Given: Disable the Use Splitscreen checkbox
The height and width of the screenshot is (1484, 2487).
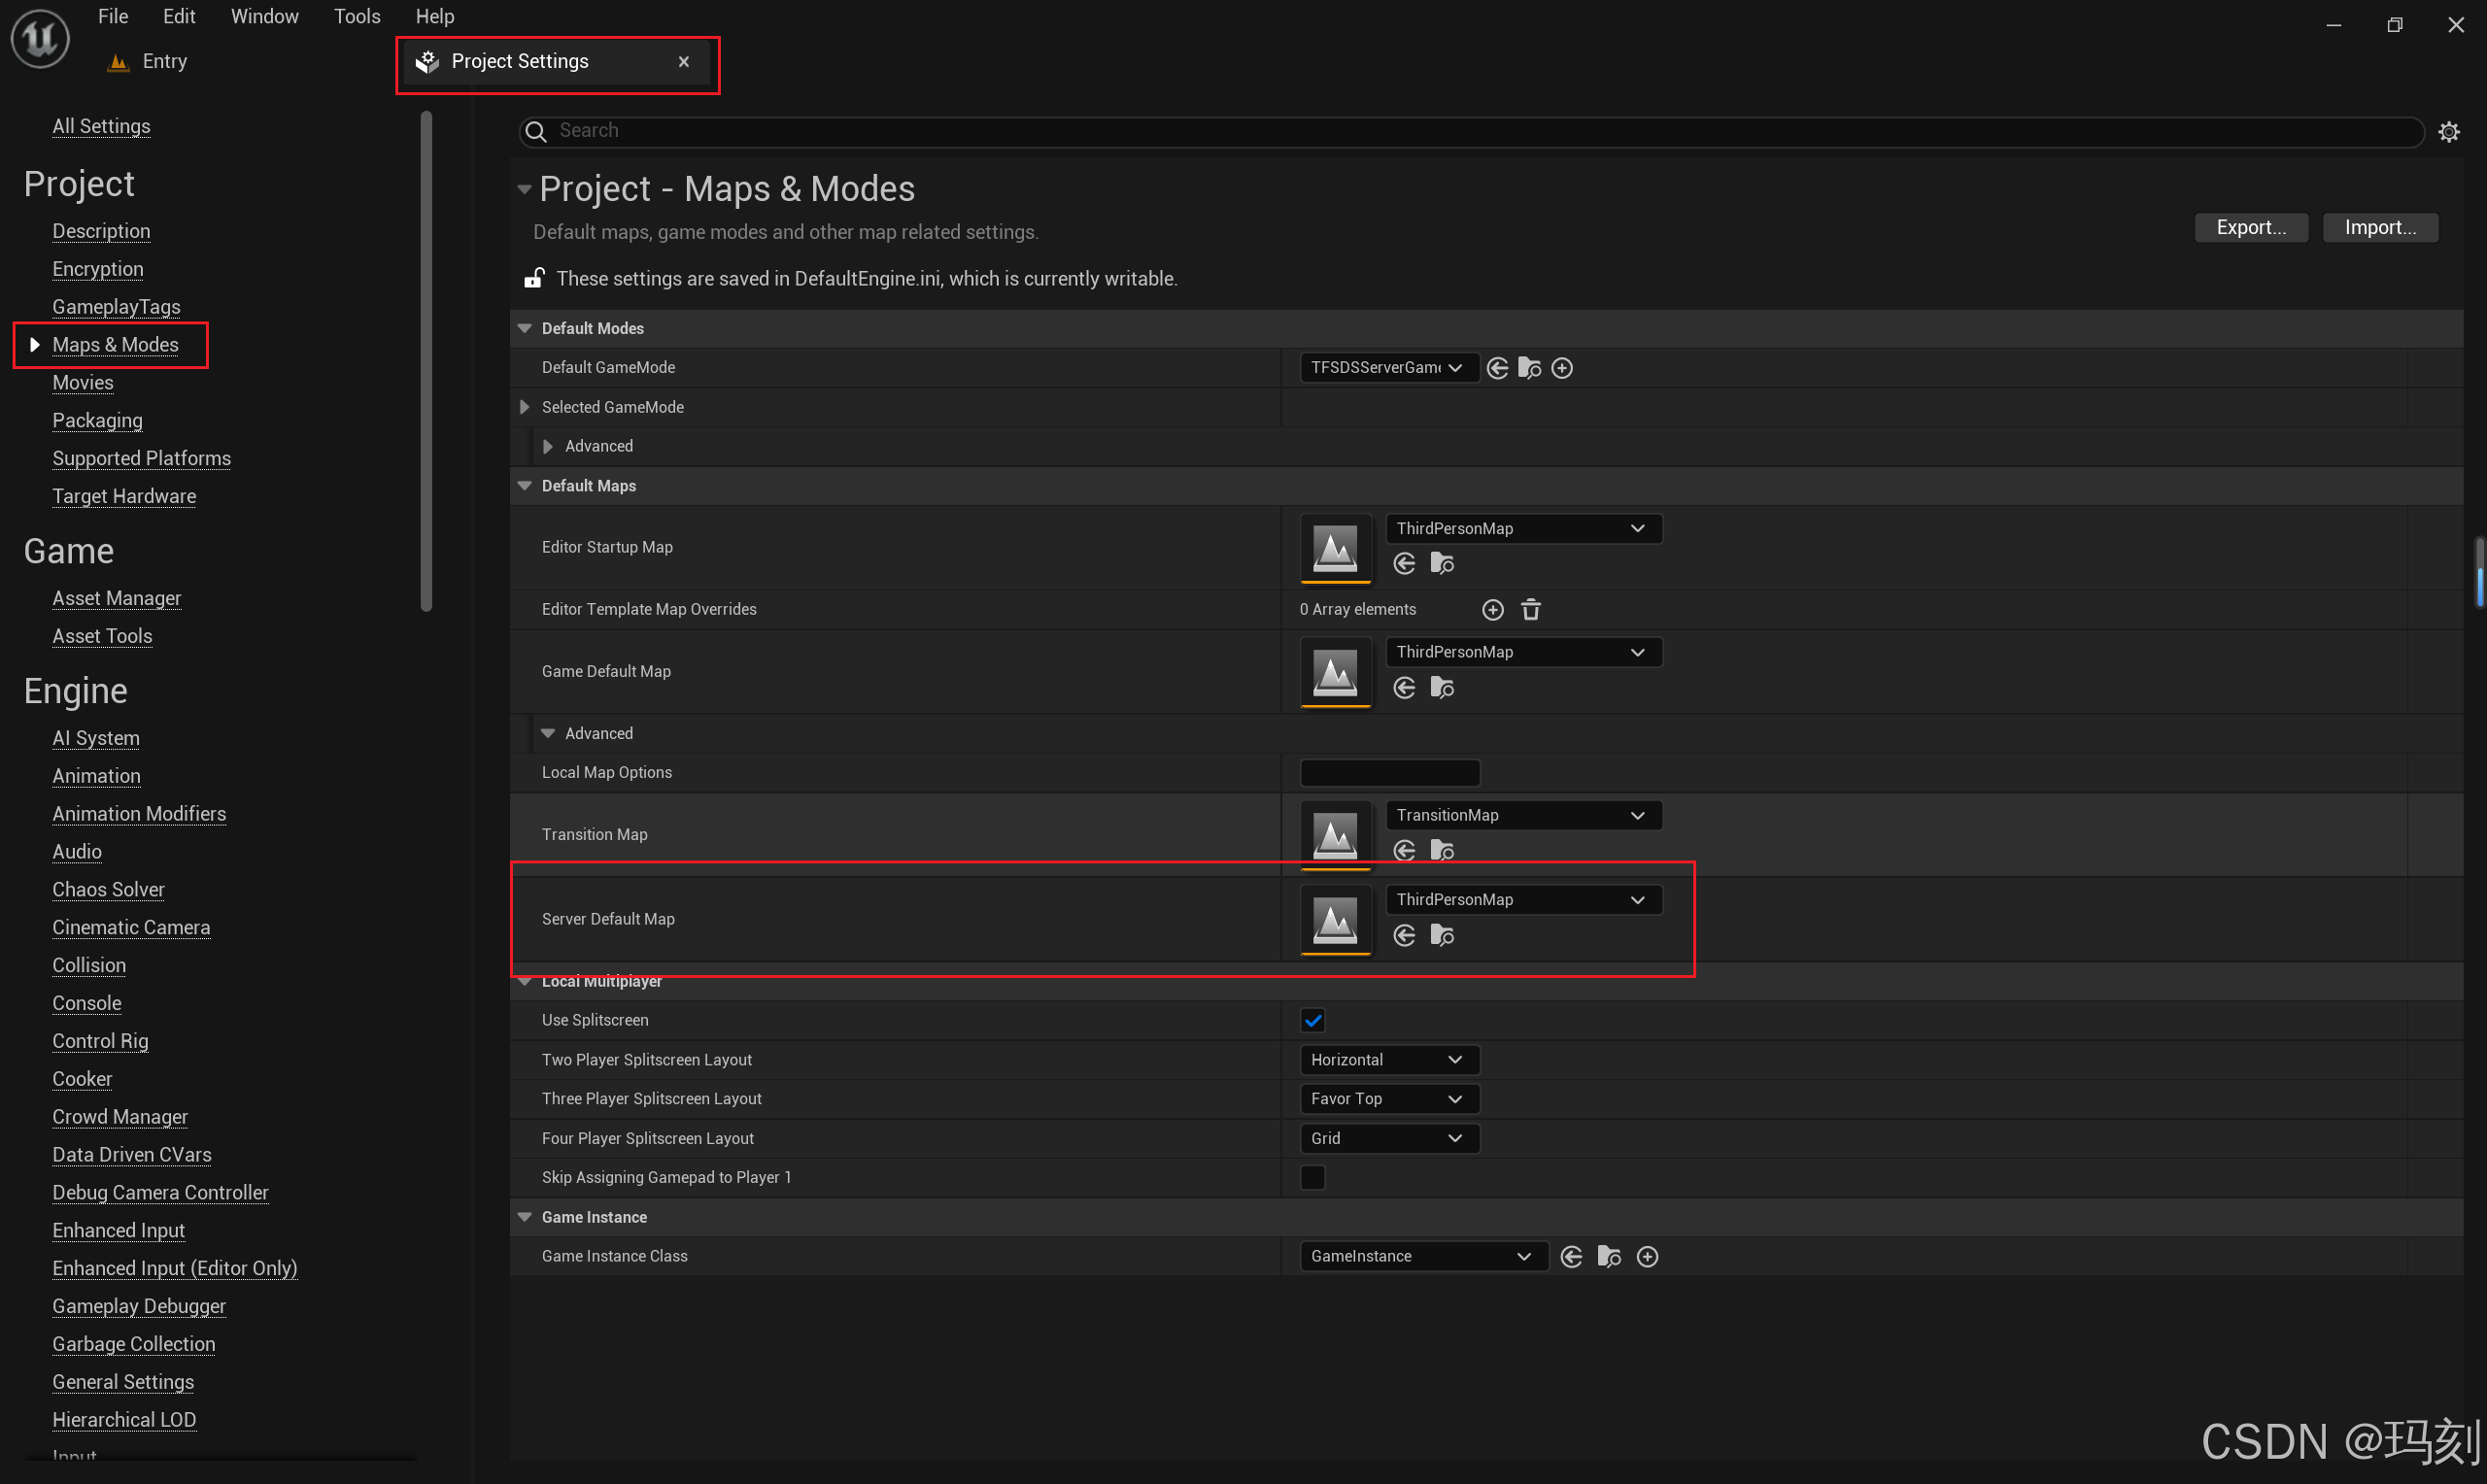Looking at the screenshot, I should (1312, 1020).
